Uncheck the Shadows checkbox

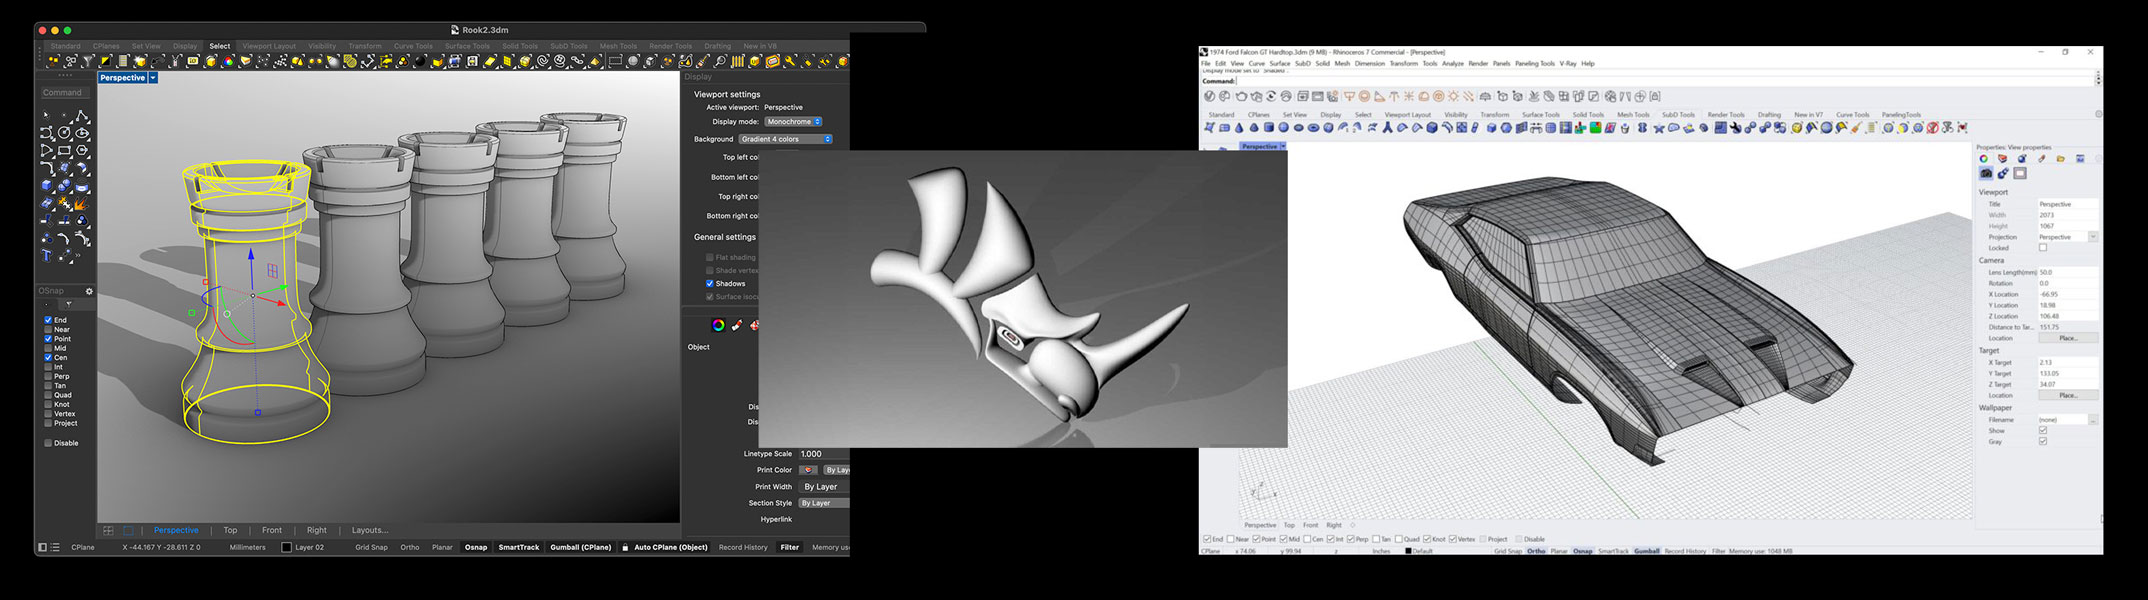point(710,284)
